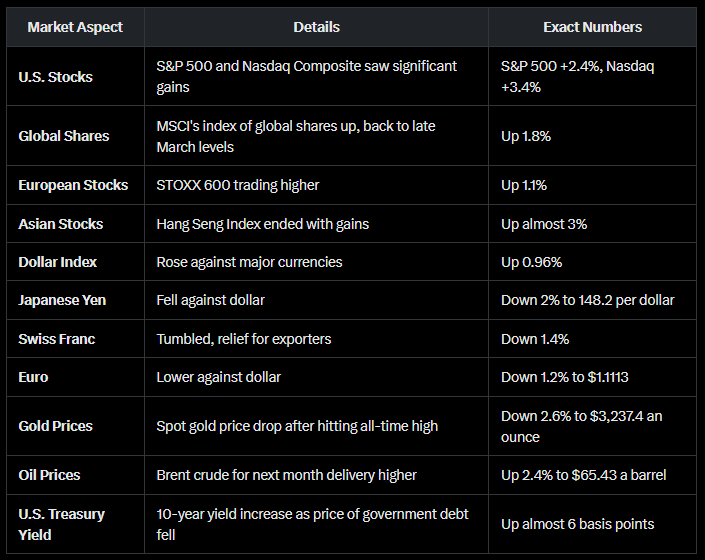Select 'Down 2% to 148.2 per dollar' cell
Viewport: 705px width, 560px height.
point(588,300)
